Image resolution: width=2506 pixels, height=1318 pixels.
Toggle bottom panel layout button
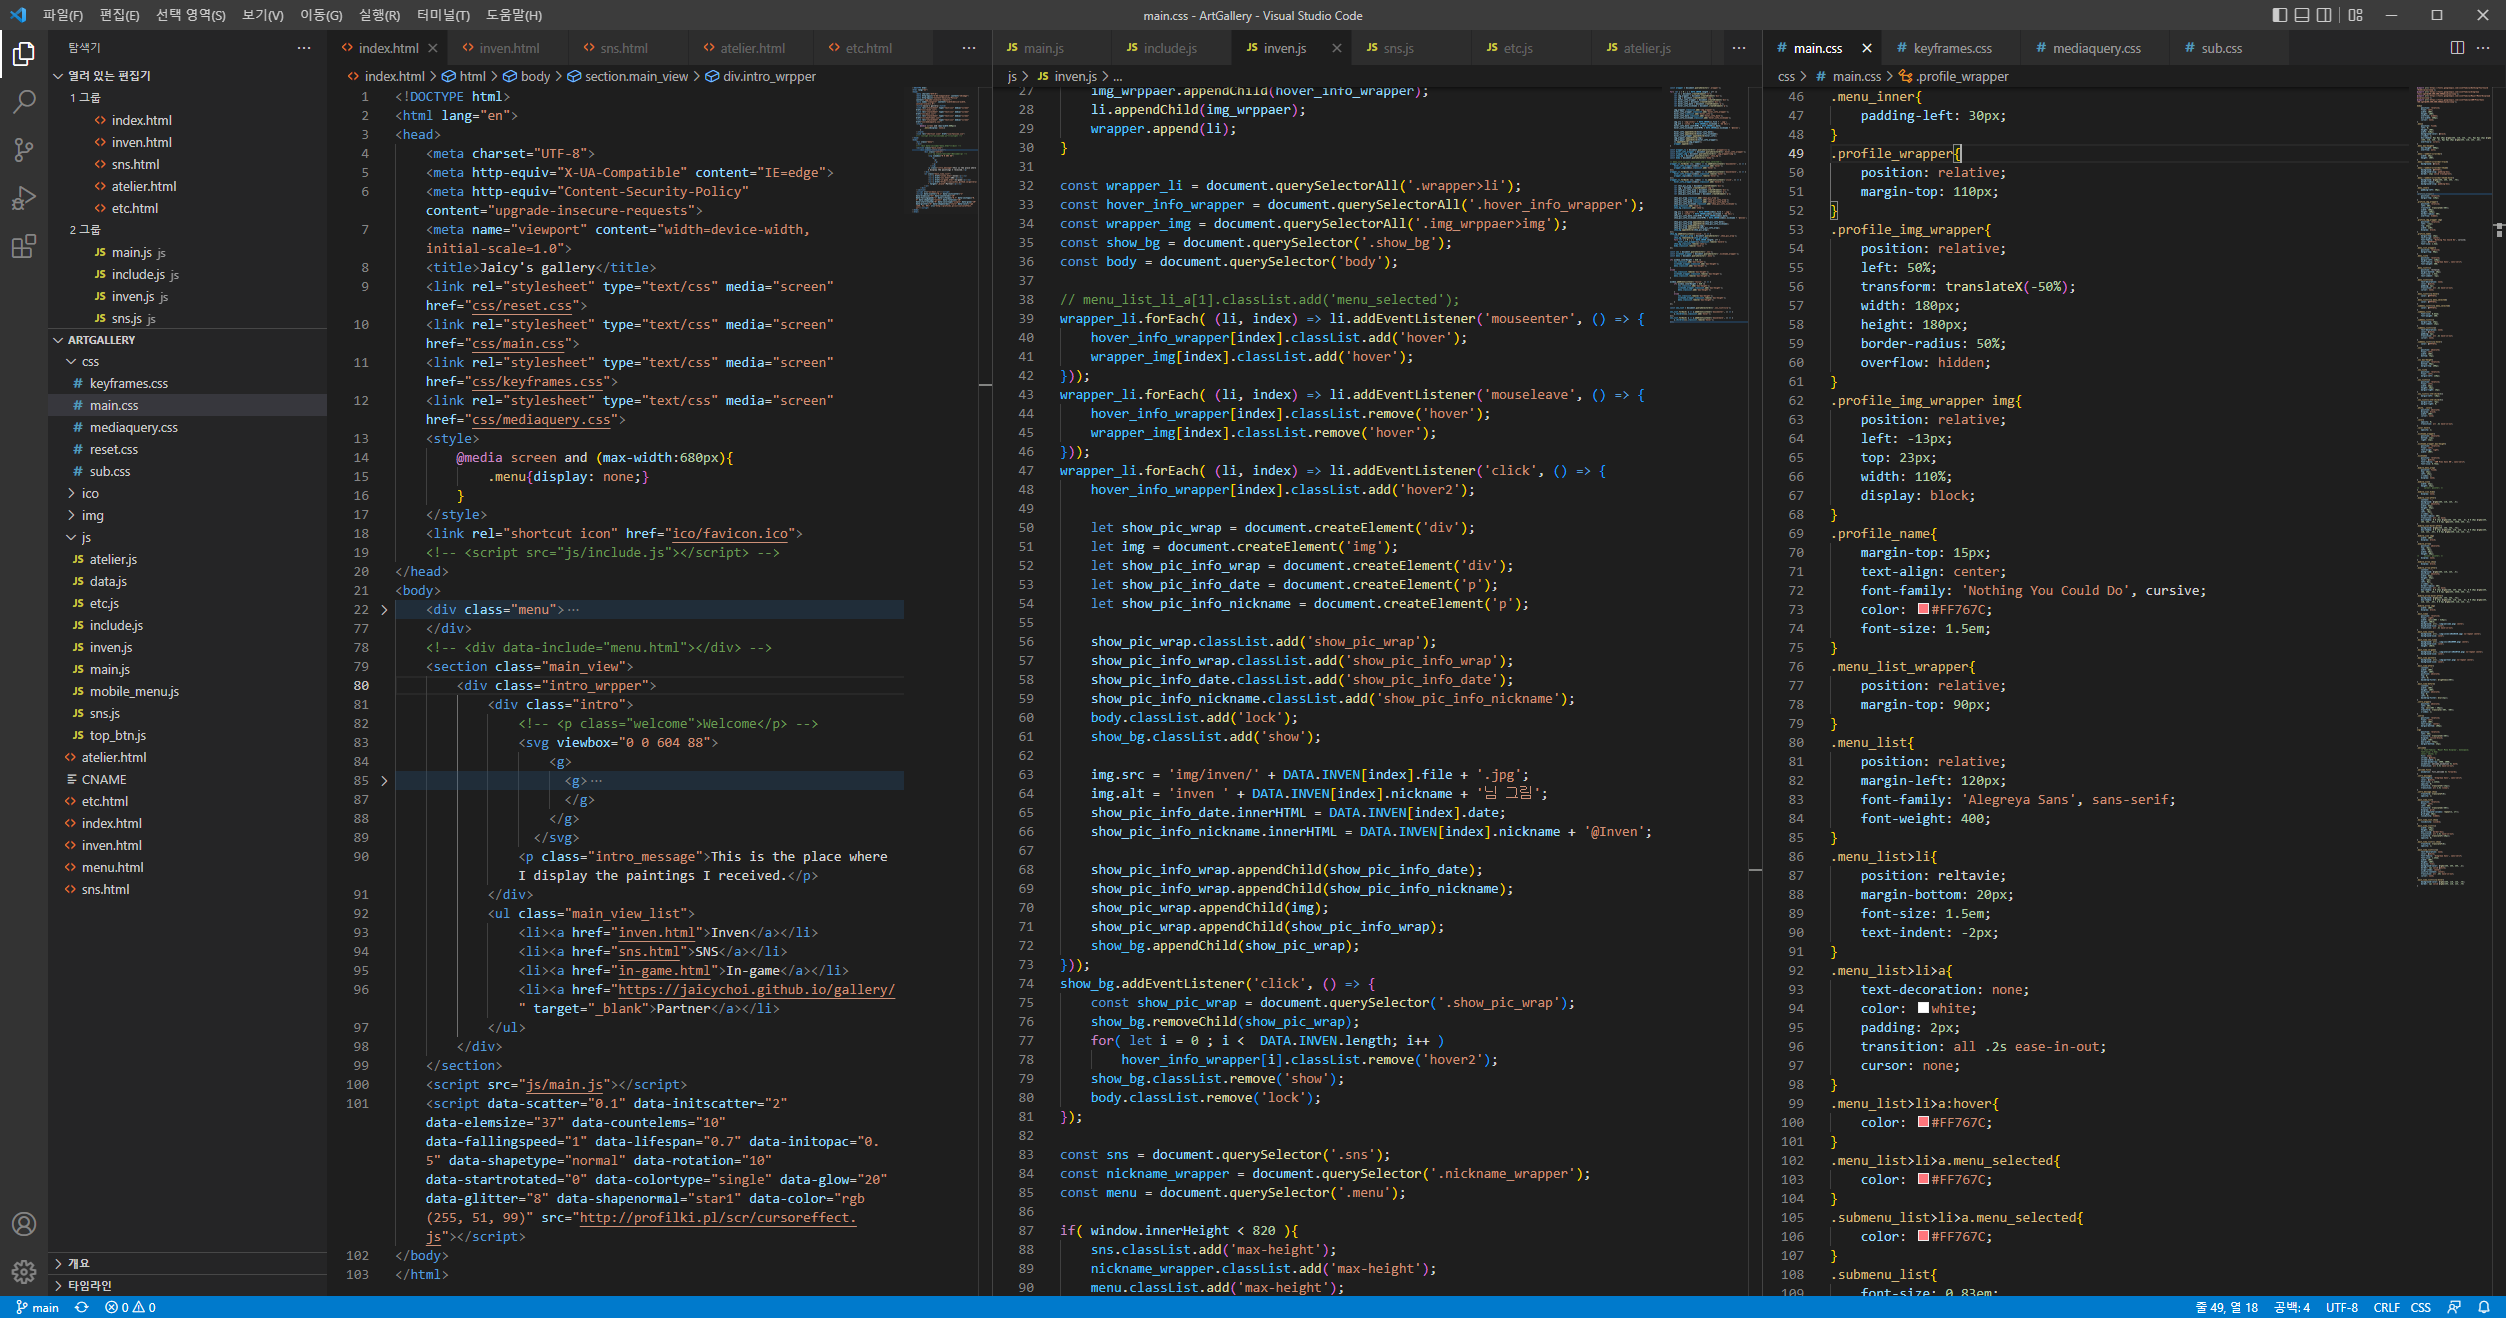(2301, 15)
